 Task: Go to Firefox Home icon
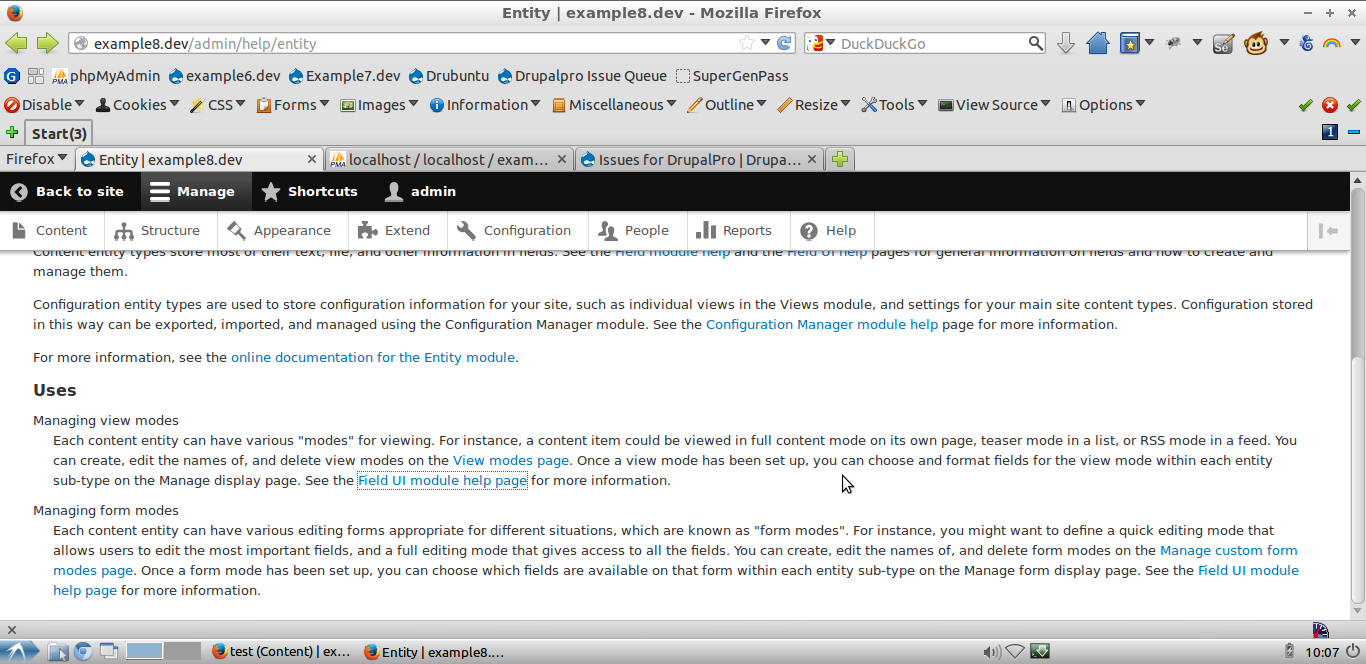click(1098, 43)
